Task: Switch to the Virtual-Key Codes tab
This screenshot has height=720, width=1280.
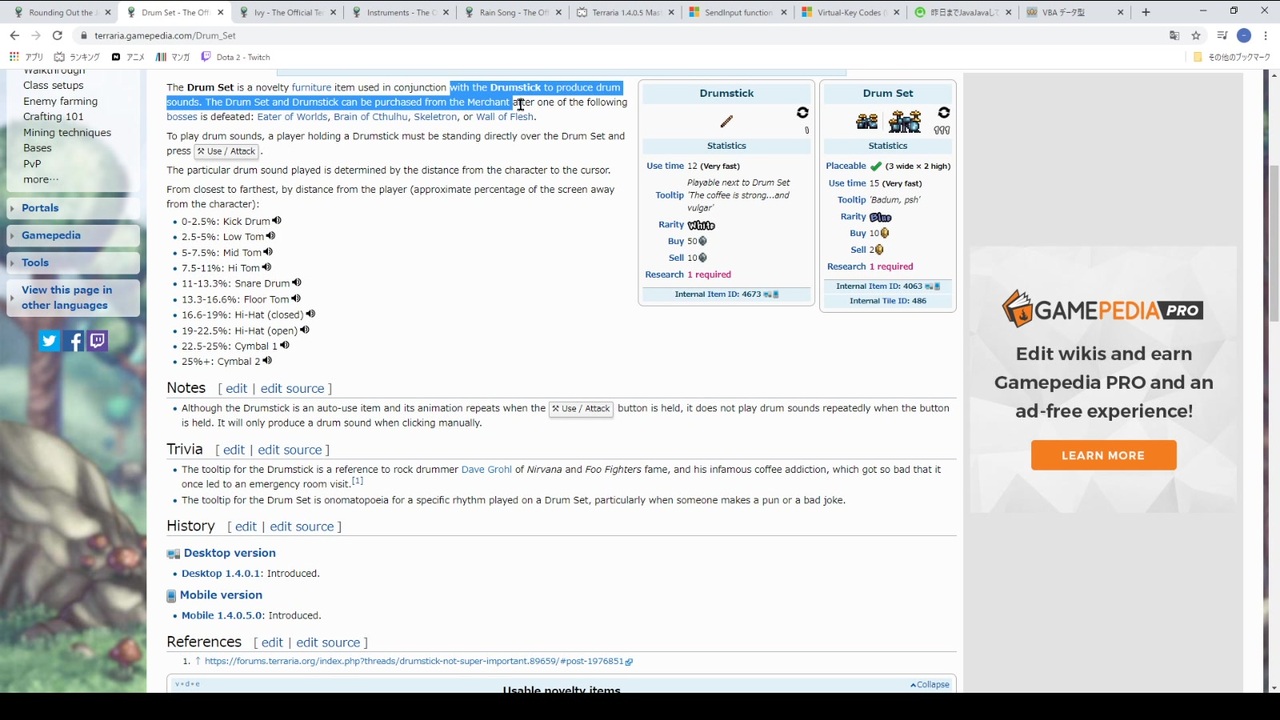Action: (x=851, y=12)
